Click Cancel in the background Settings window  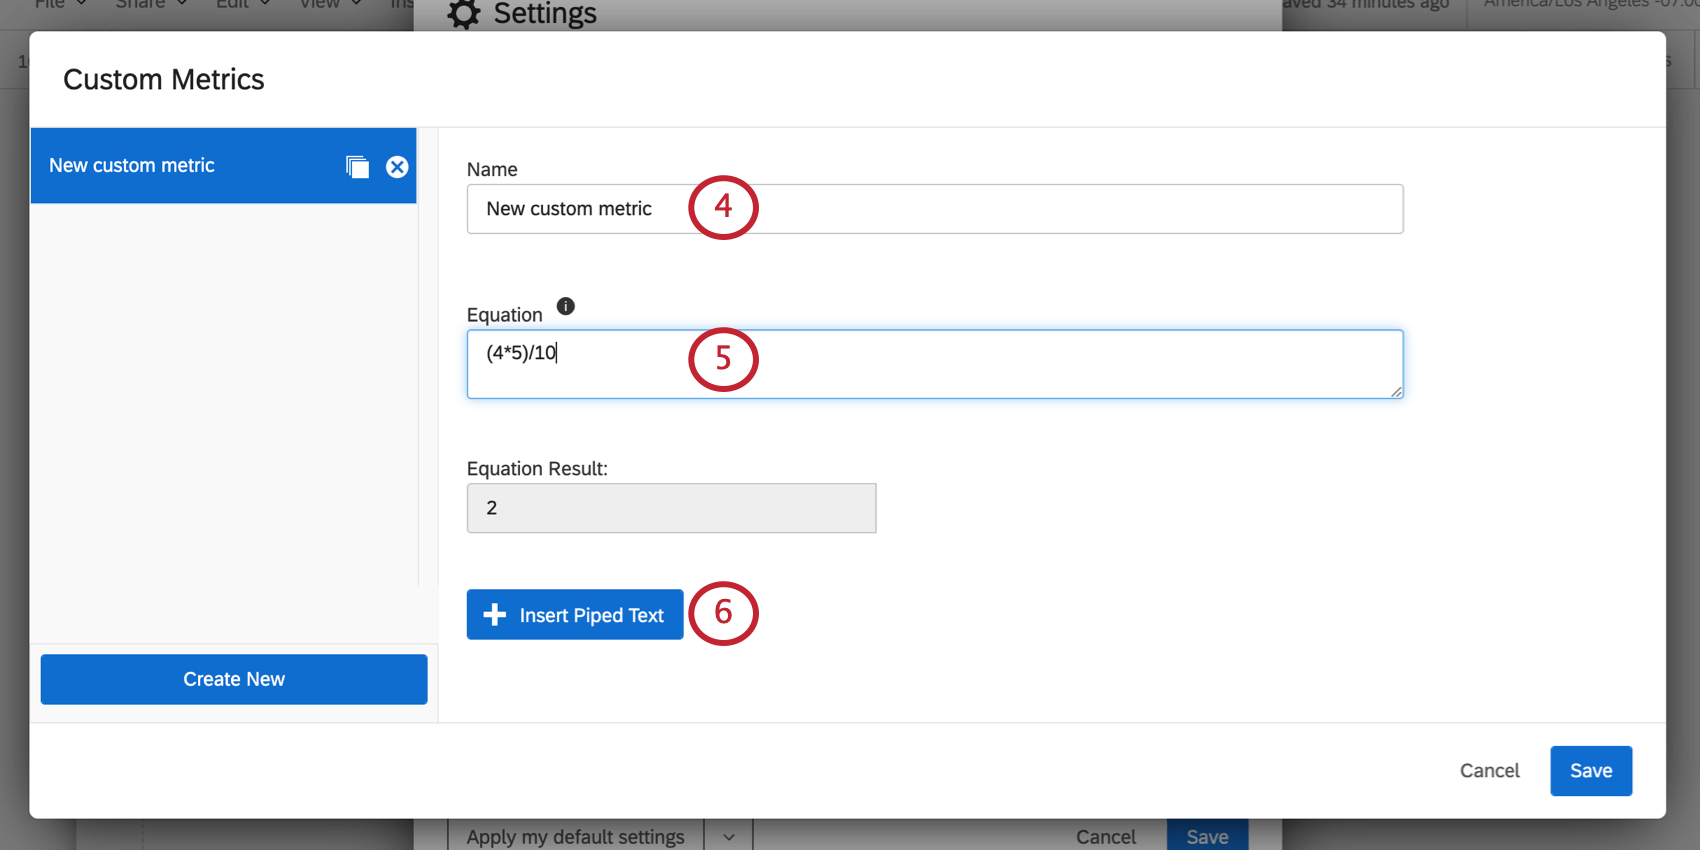coord(1106,837)
